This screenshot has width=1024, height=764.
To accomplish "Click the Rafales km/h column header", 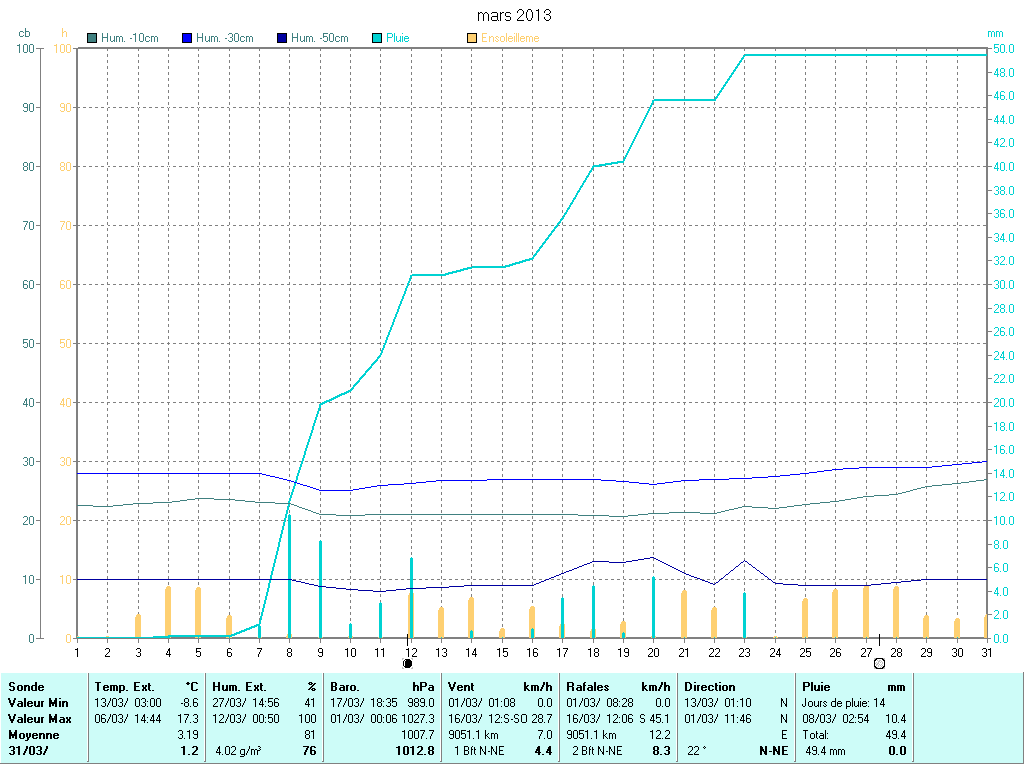I will [590, 687].
